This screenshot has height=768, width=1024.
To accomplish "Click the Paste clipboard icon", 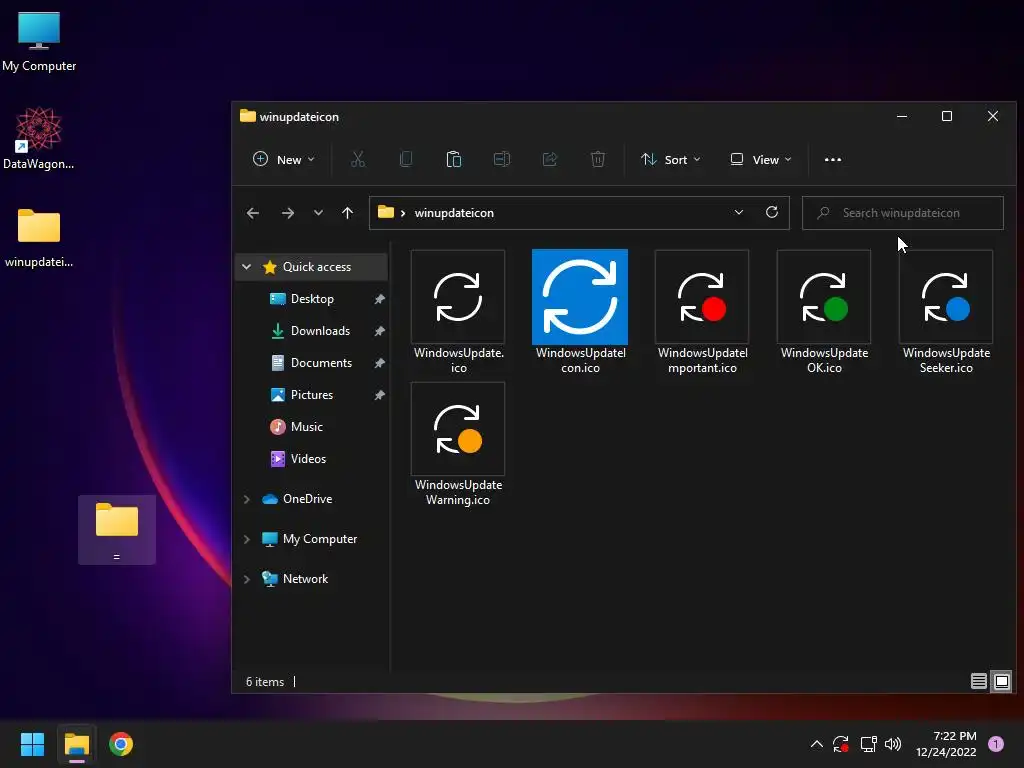I will pos(454,159).
